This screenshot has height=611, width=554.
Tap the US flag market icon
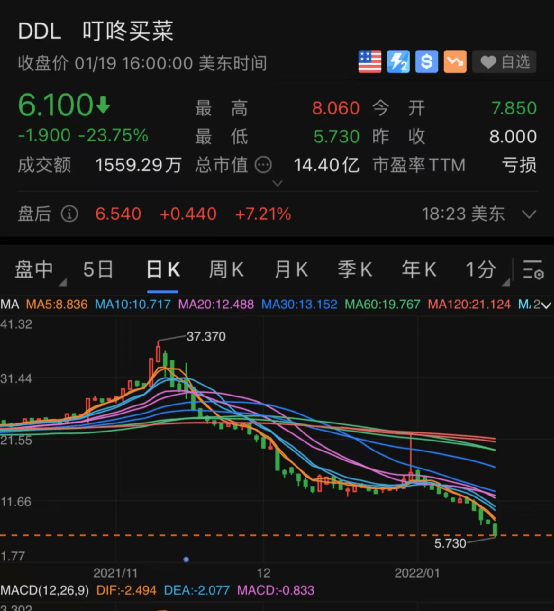[370, 62]
